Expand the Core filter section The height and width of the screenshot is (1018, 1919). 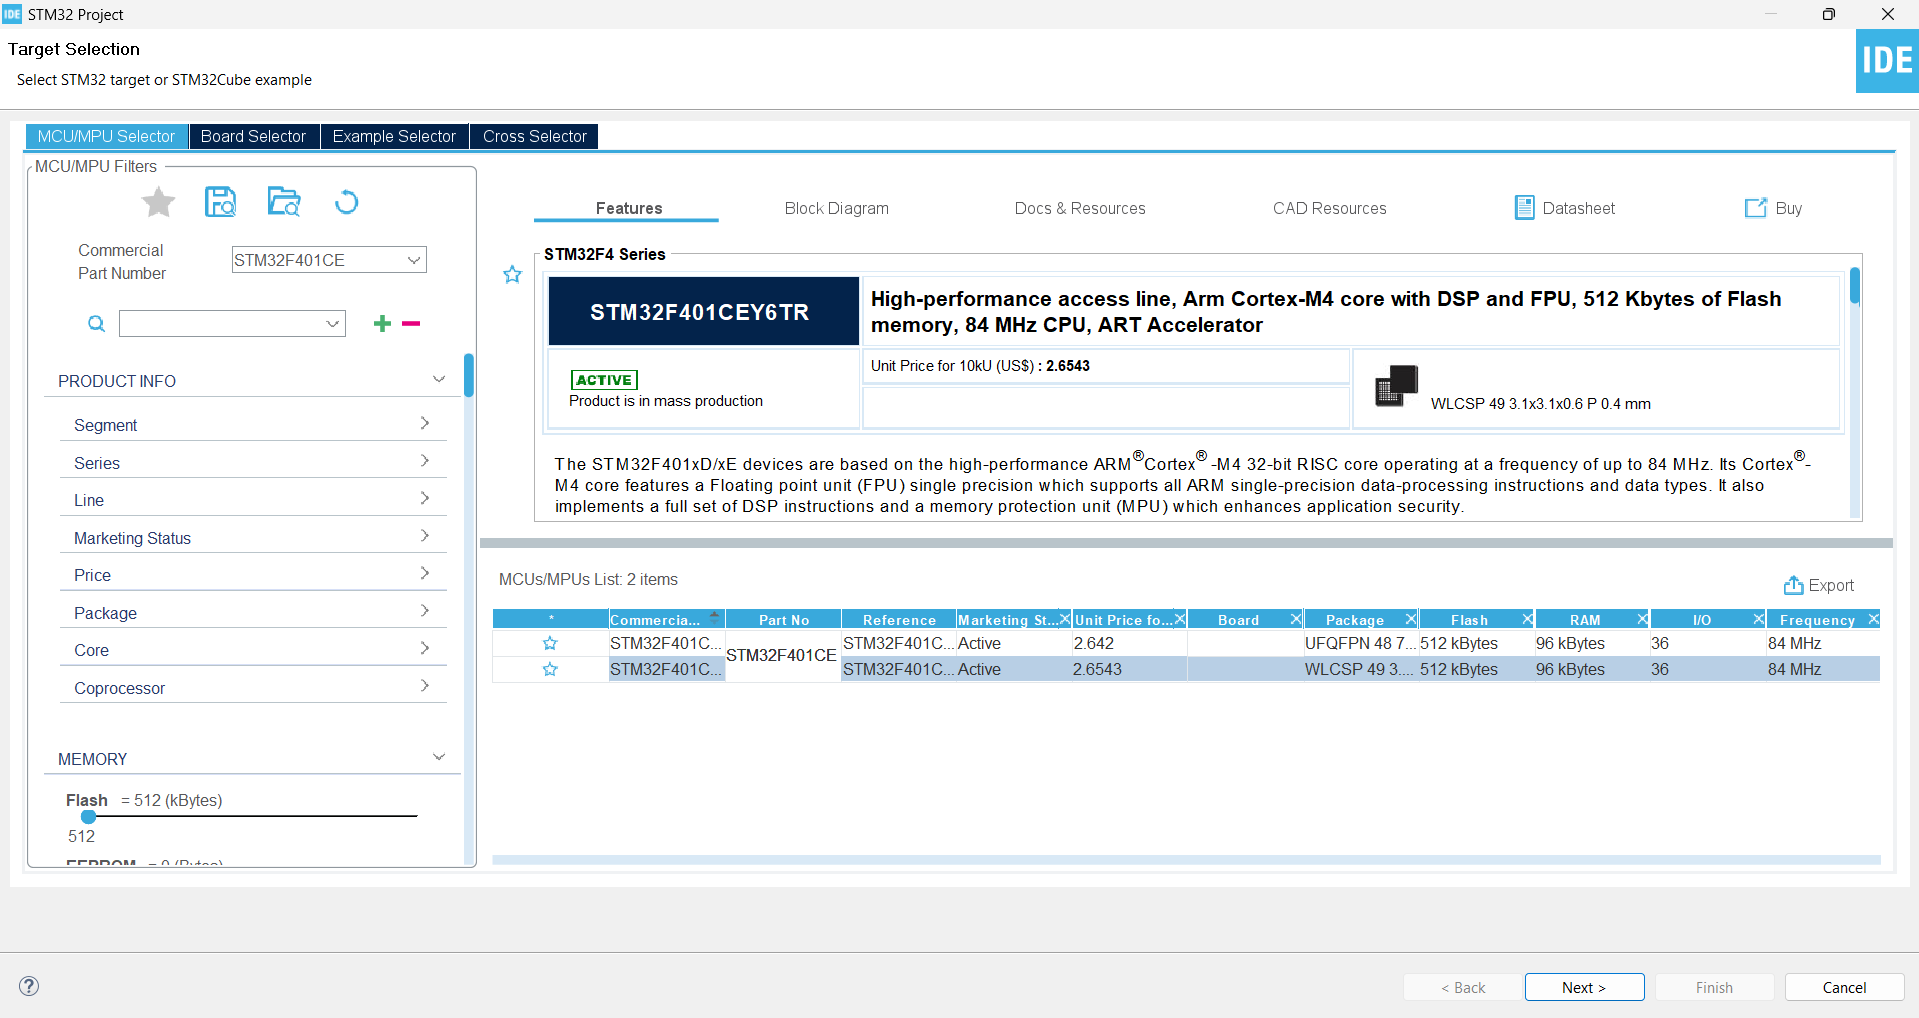point(424,647)
